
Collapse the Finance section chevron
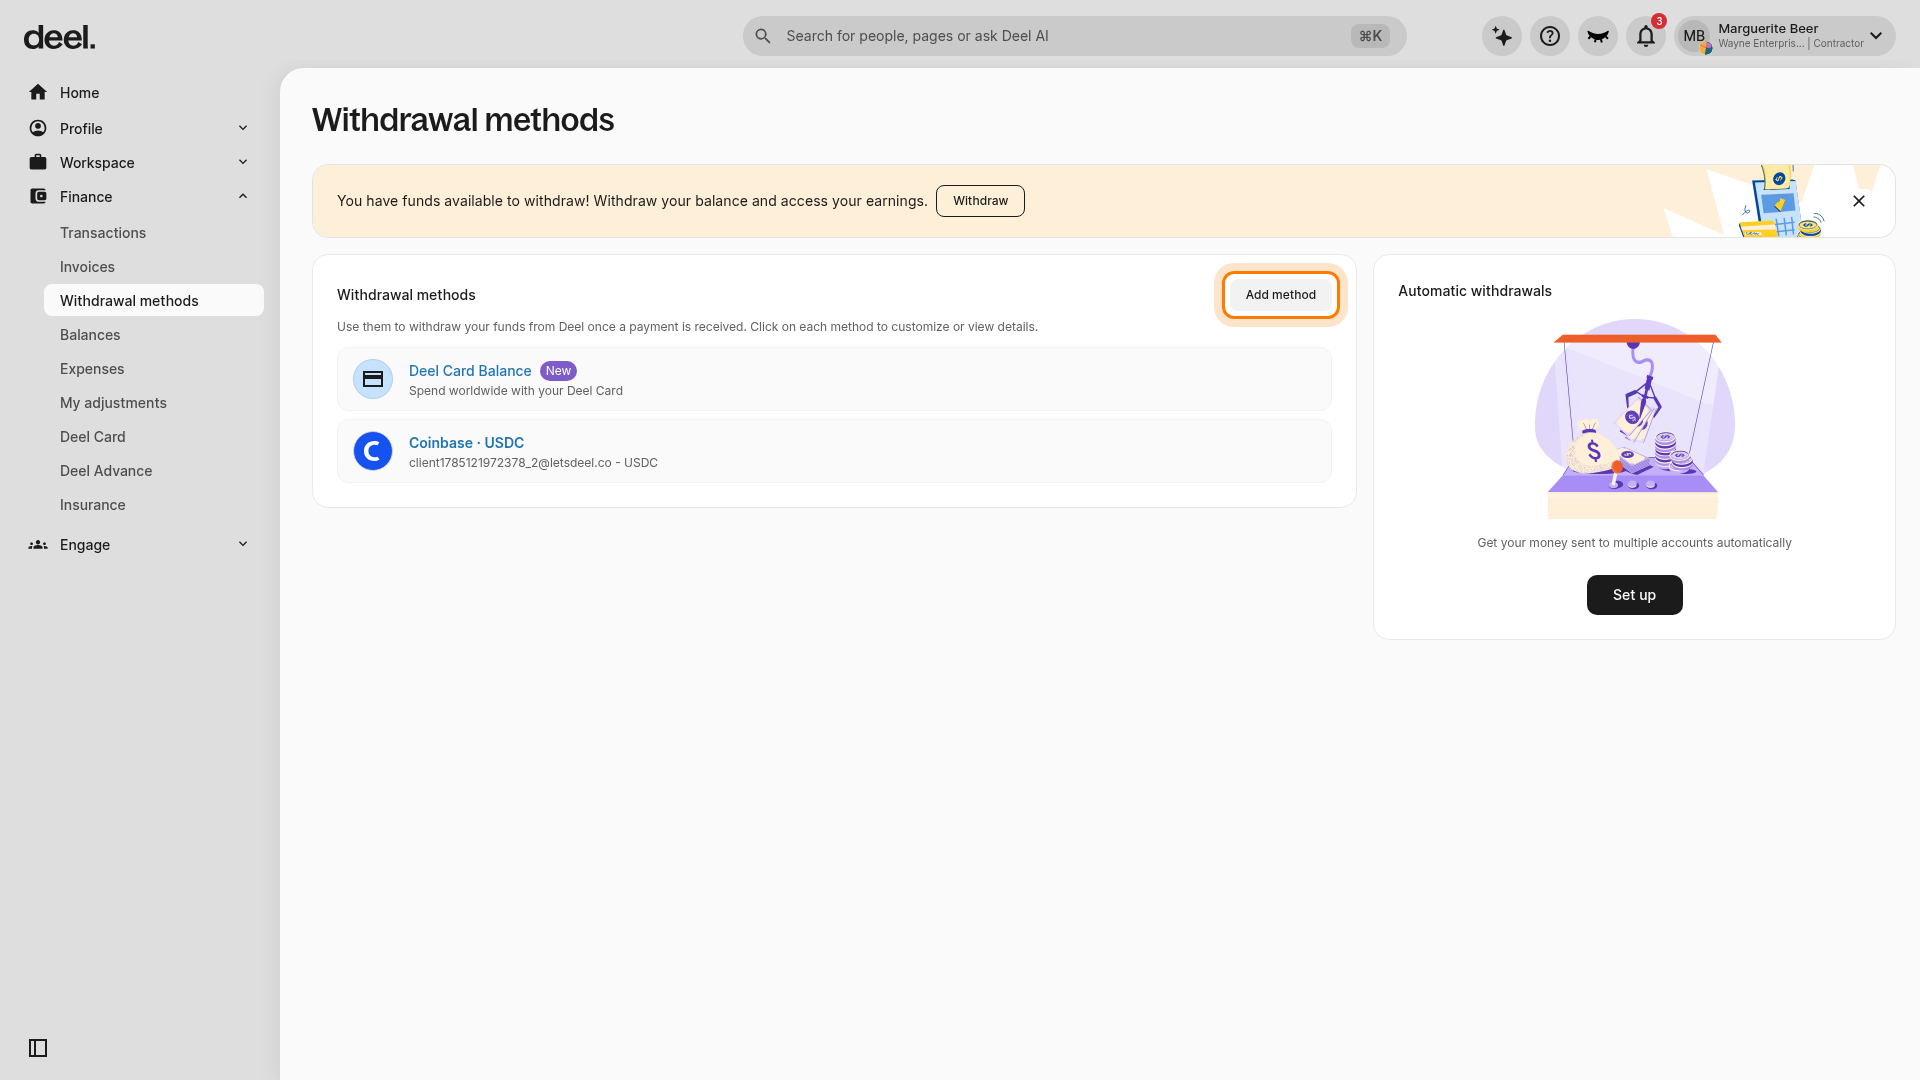(x=243, y=196)
